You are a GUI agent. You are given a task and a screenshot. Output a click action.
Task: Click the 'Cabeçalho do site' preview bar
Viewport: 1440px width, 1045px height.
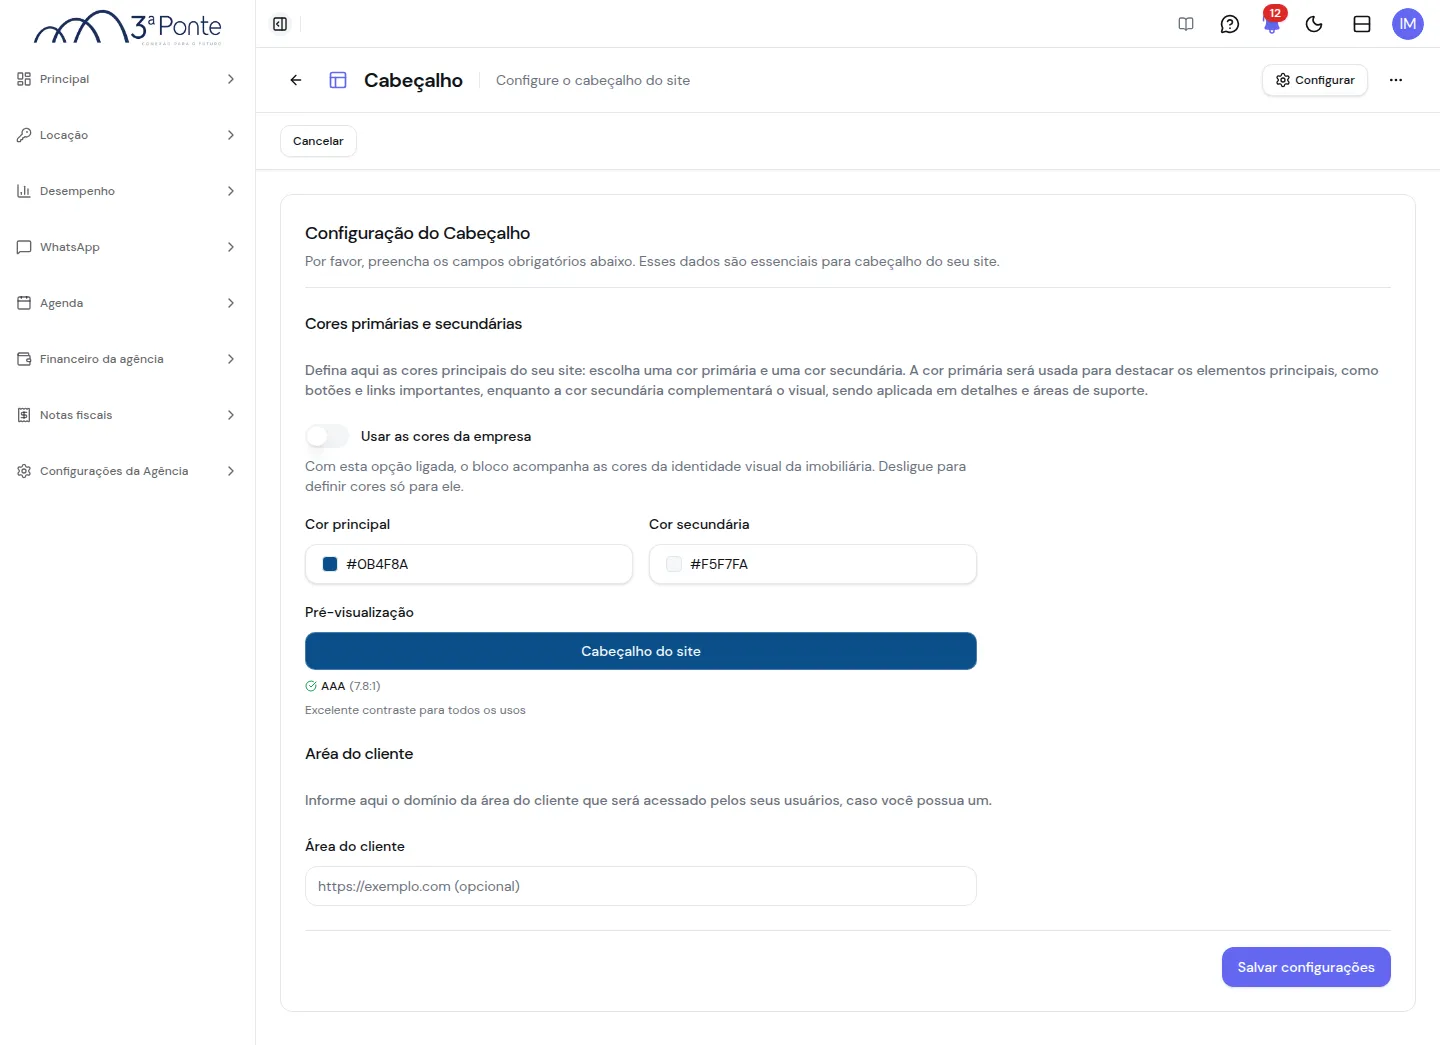[641, 651]
